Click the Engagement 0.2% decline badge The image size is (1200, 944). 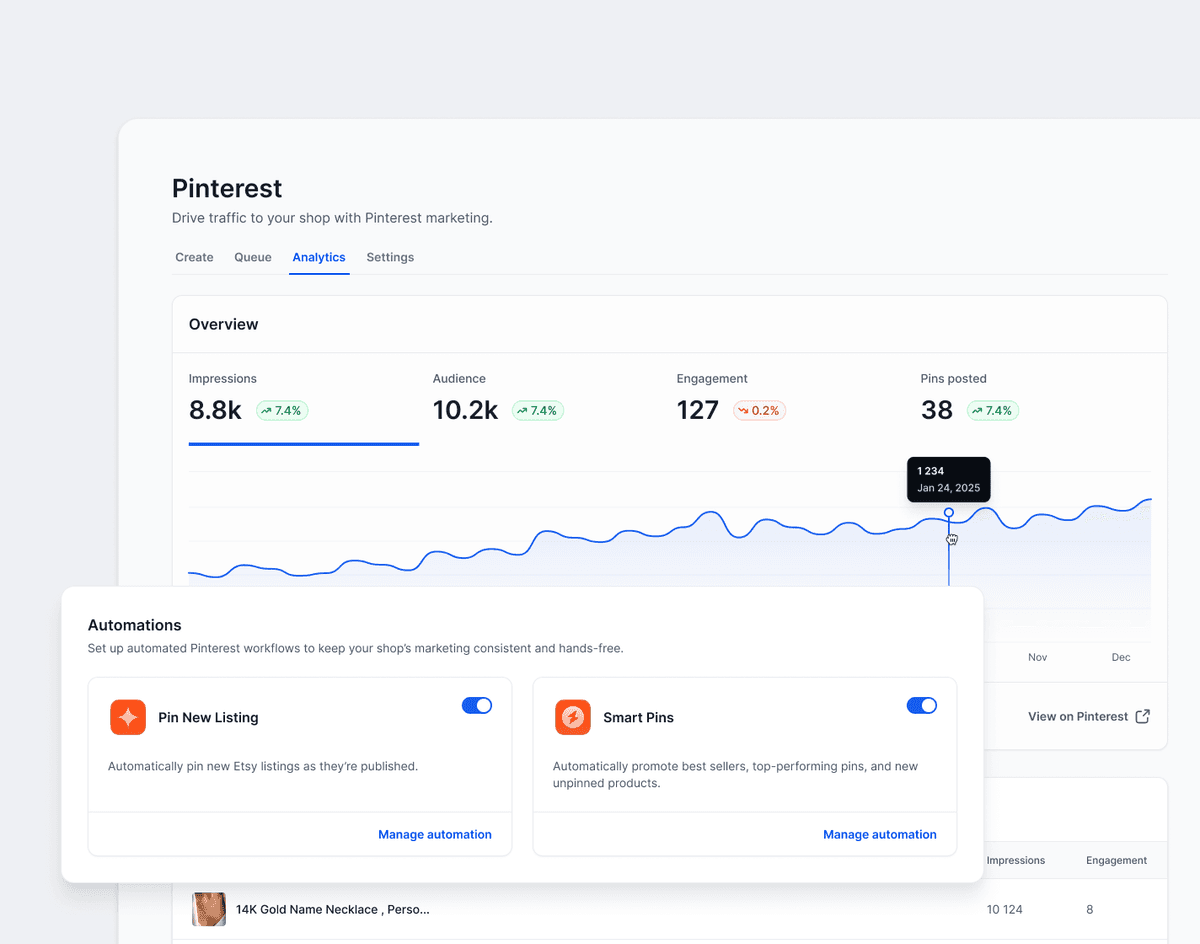pos(760,411)
